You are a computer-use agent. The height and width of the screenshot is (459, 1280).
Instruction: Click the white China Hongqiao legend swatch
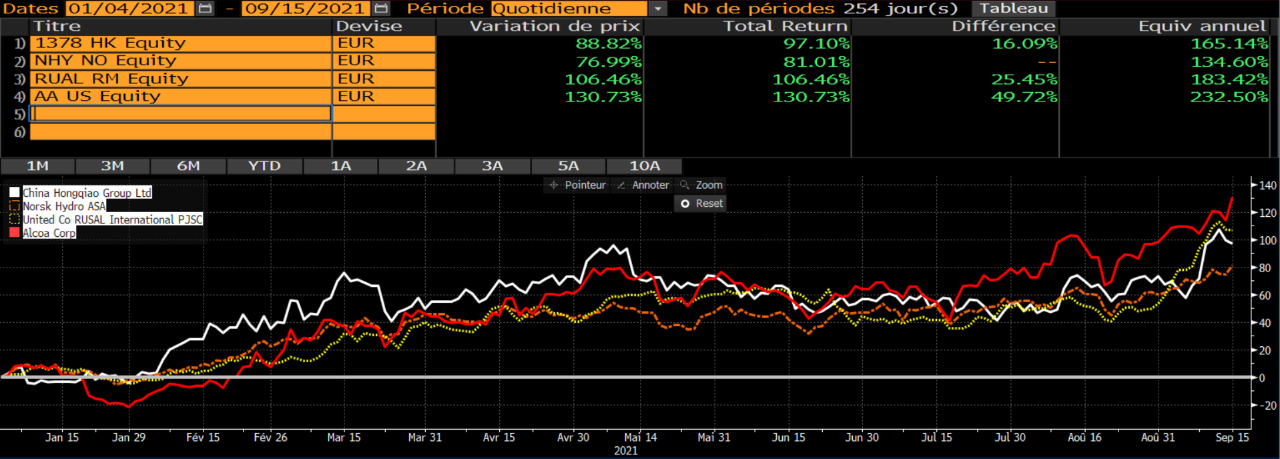[x=13, y=192]
